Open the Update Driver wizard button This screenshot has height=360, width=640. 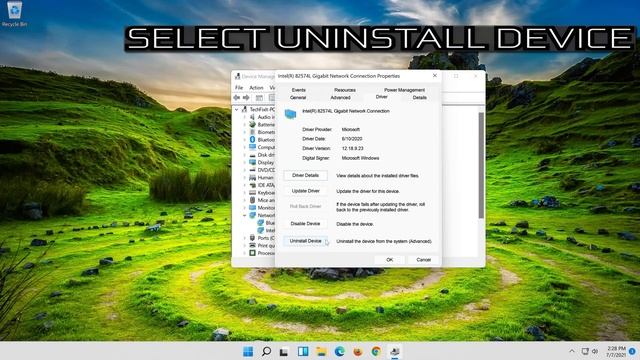click(x=305, y=191)
